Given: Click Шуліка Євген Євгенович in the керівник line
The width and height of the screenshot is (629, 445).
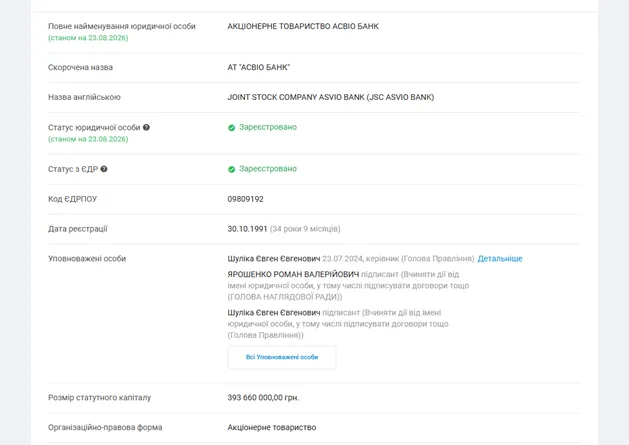Looking at the screenshot, I should pyautogui.click(x=274, y=259).
